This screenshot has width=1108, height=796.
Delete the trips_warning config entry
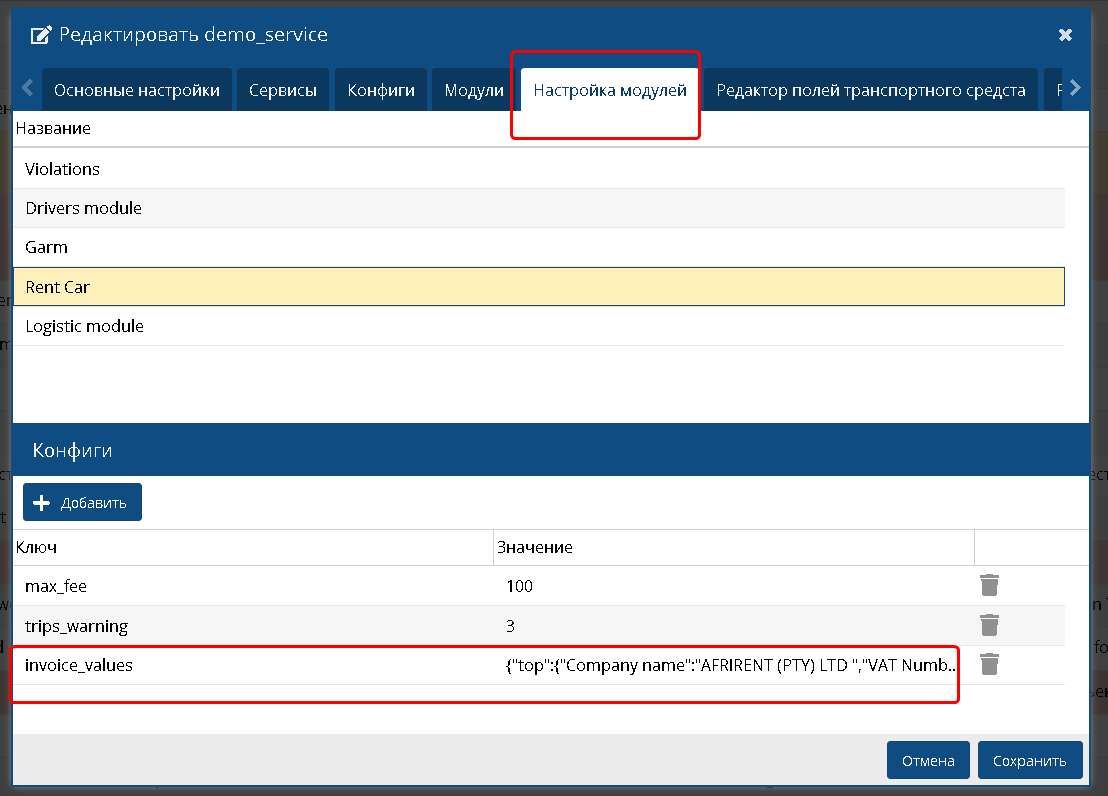tap(989, 626)
